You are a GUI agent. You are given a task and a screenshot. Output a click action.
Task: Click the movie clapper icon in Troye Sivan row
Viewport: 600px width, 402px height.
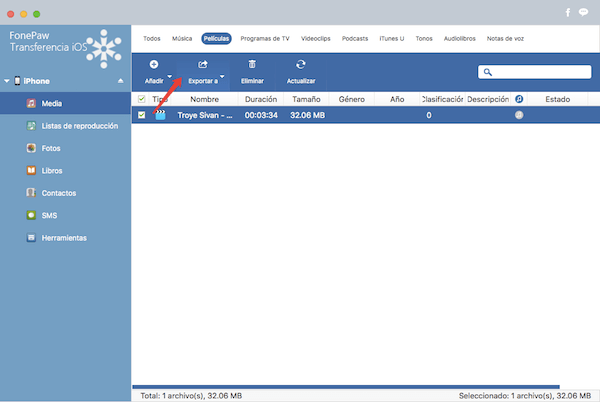160,115
